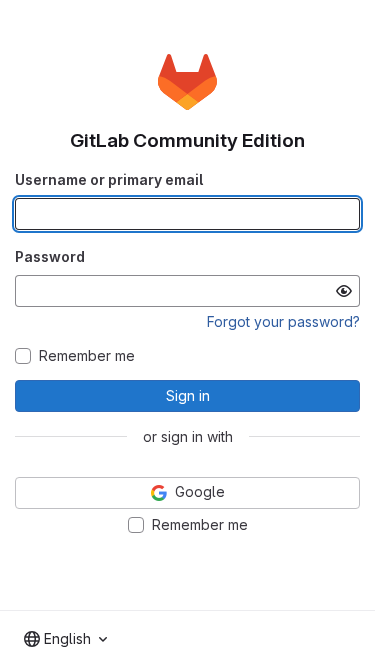Tick the Remember me checkbox below Google
The height and width of the screenshot is (667, 375).
pyautogui.click(x=136, y=525)
